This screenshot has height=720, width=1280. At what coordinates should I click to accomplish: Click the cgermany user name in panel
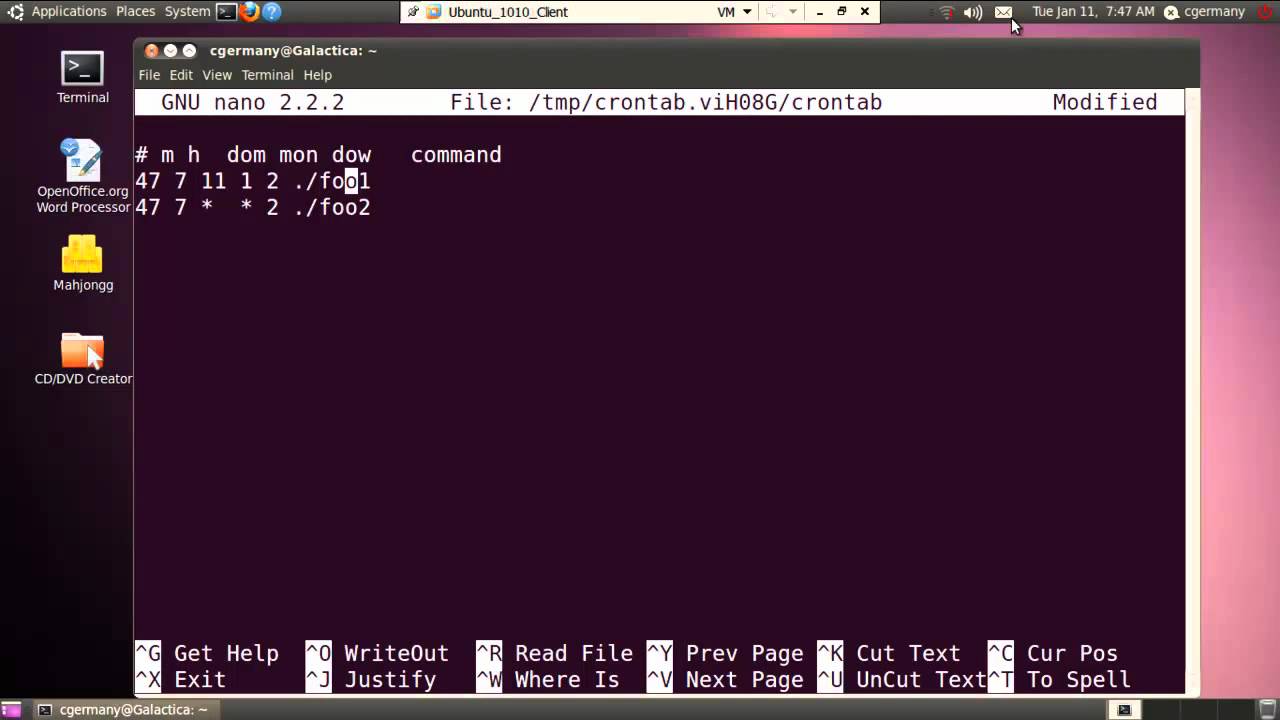tap(1214, 12)
